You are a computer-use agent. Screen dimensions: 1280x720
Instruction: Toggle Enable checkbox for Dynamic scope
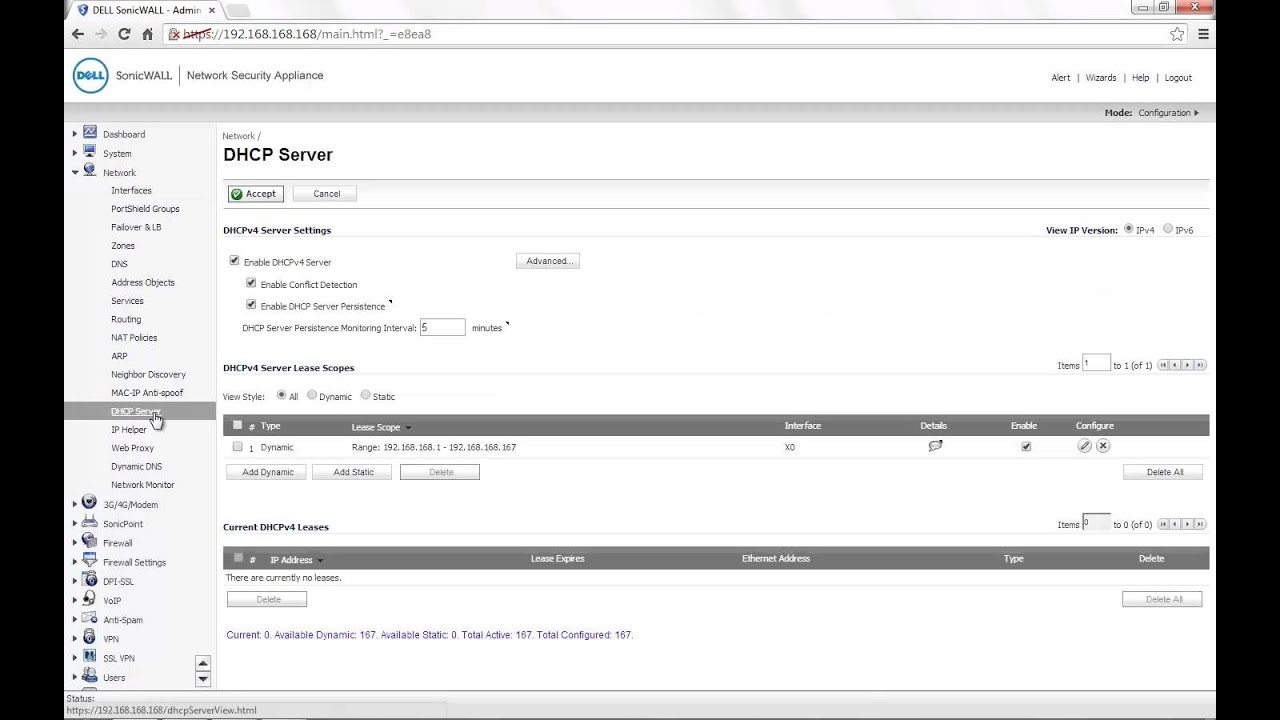coord(1026,447)
